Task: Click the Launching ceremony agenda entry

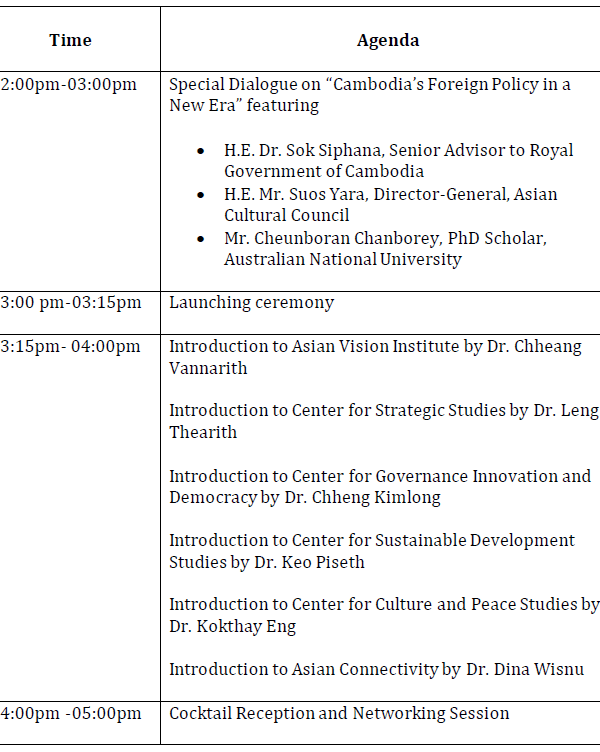Action: [x=251, y=302]
